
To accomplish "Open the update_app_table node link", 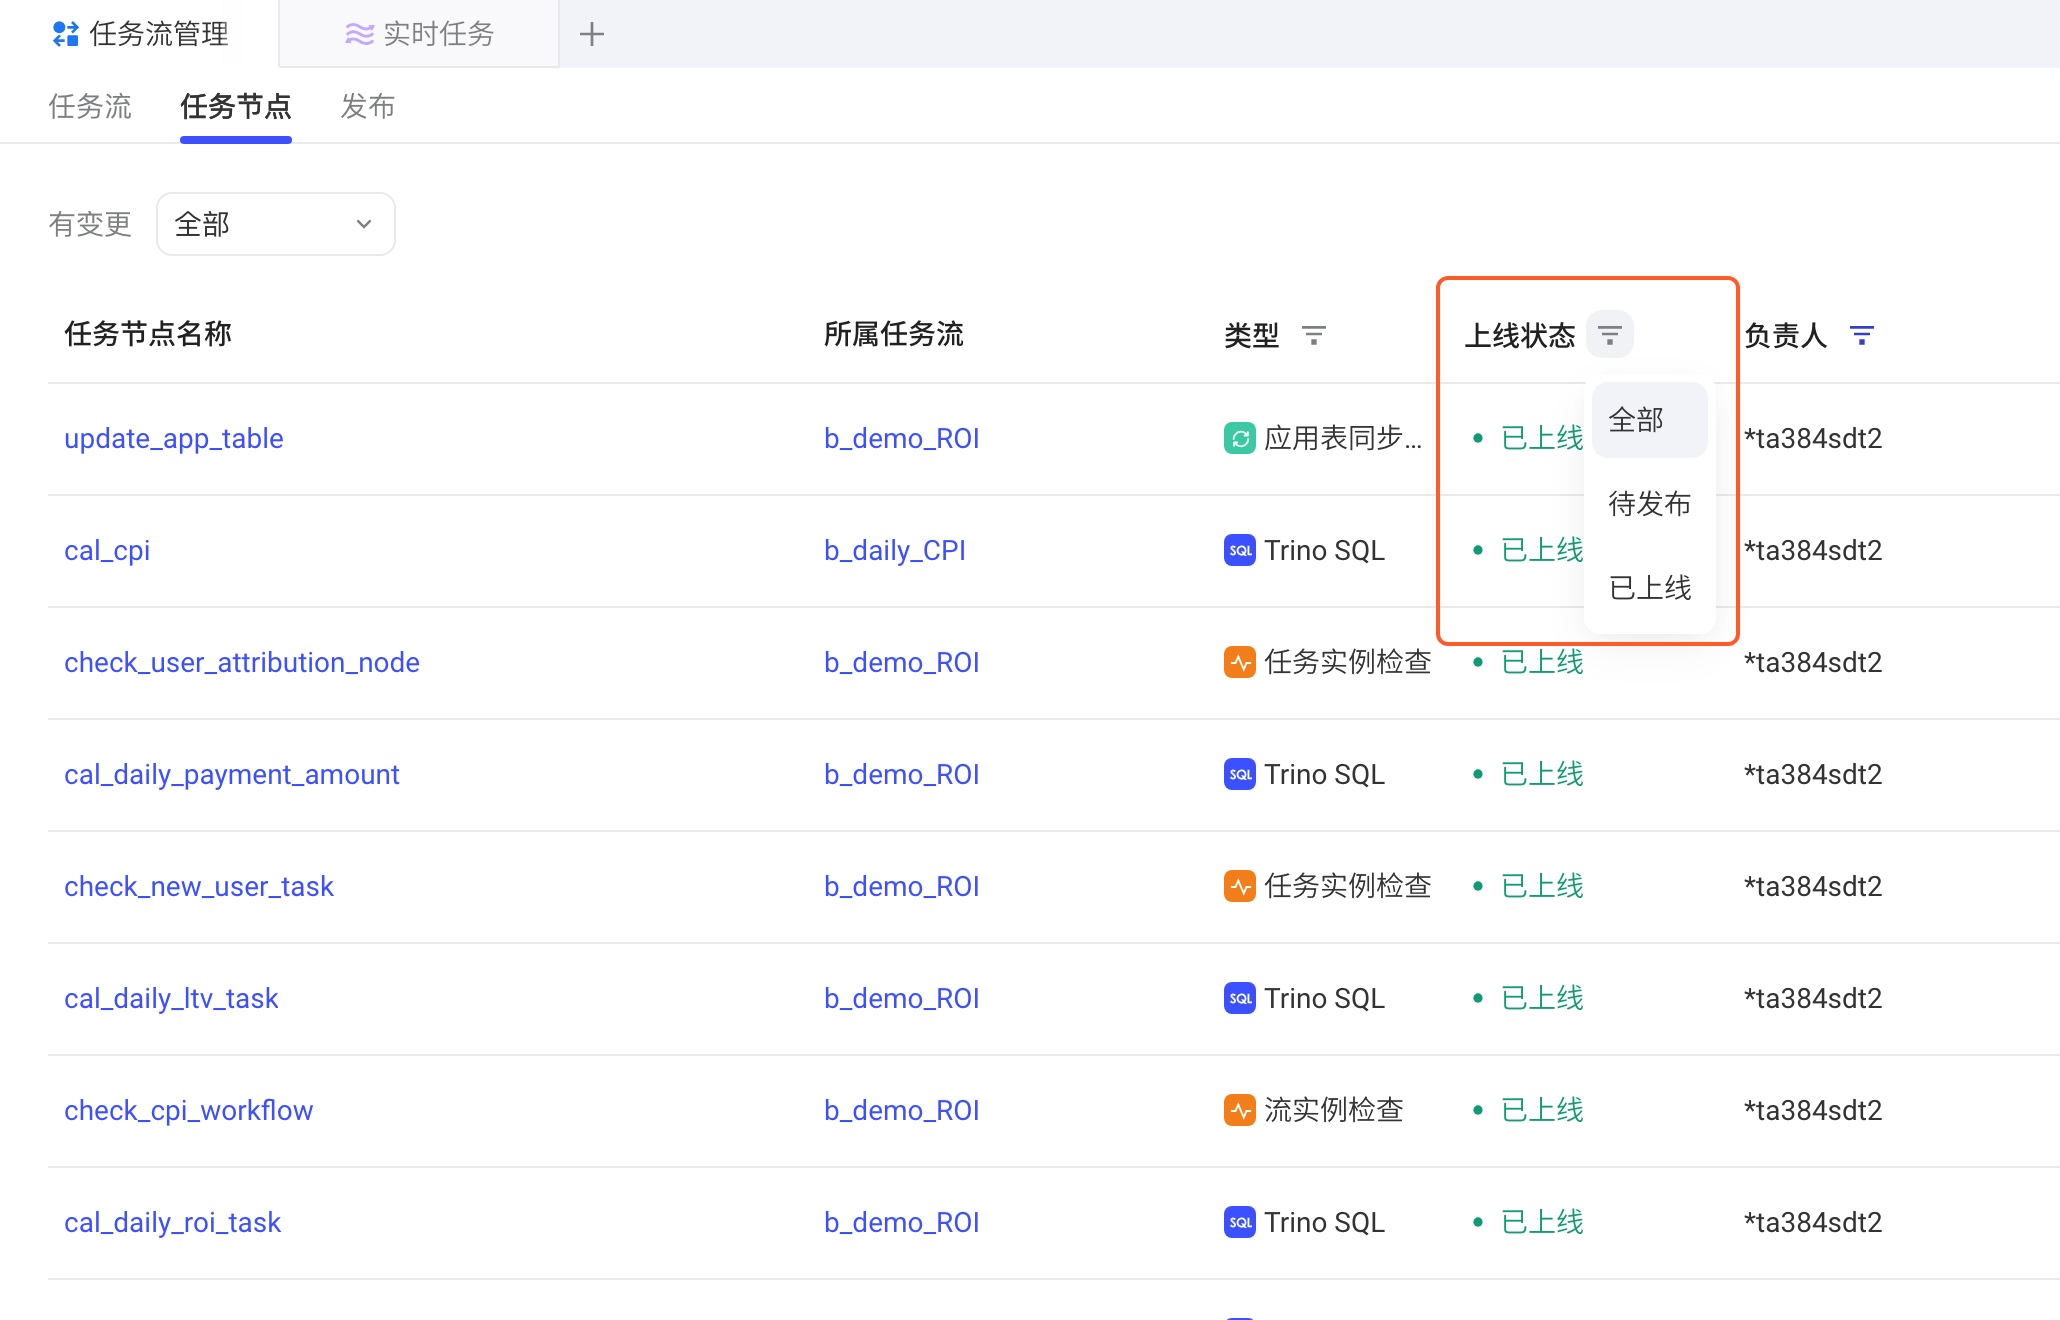I will 174,438.
